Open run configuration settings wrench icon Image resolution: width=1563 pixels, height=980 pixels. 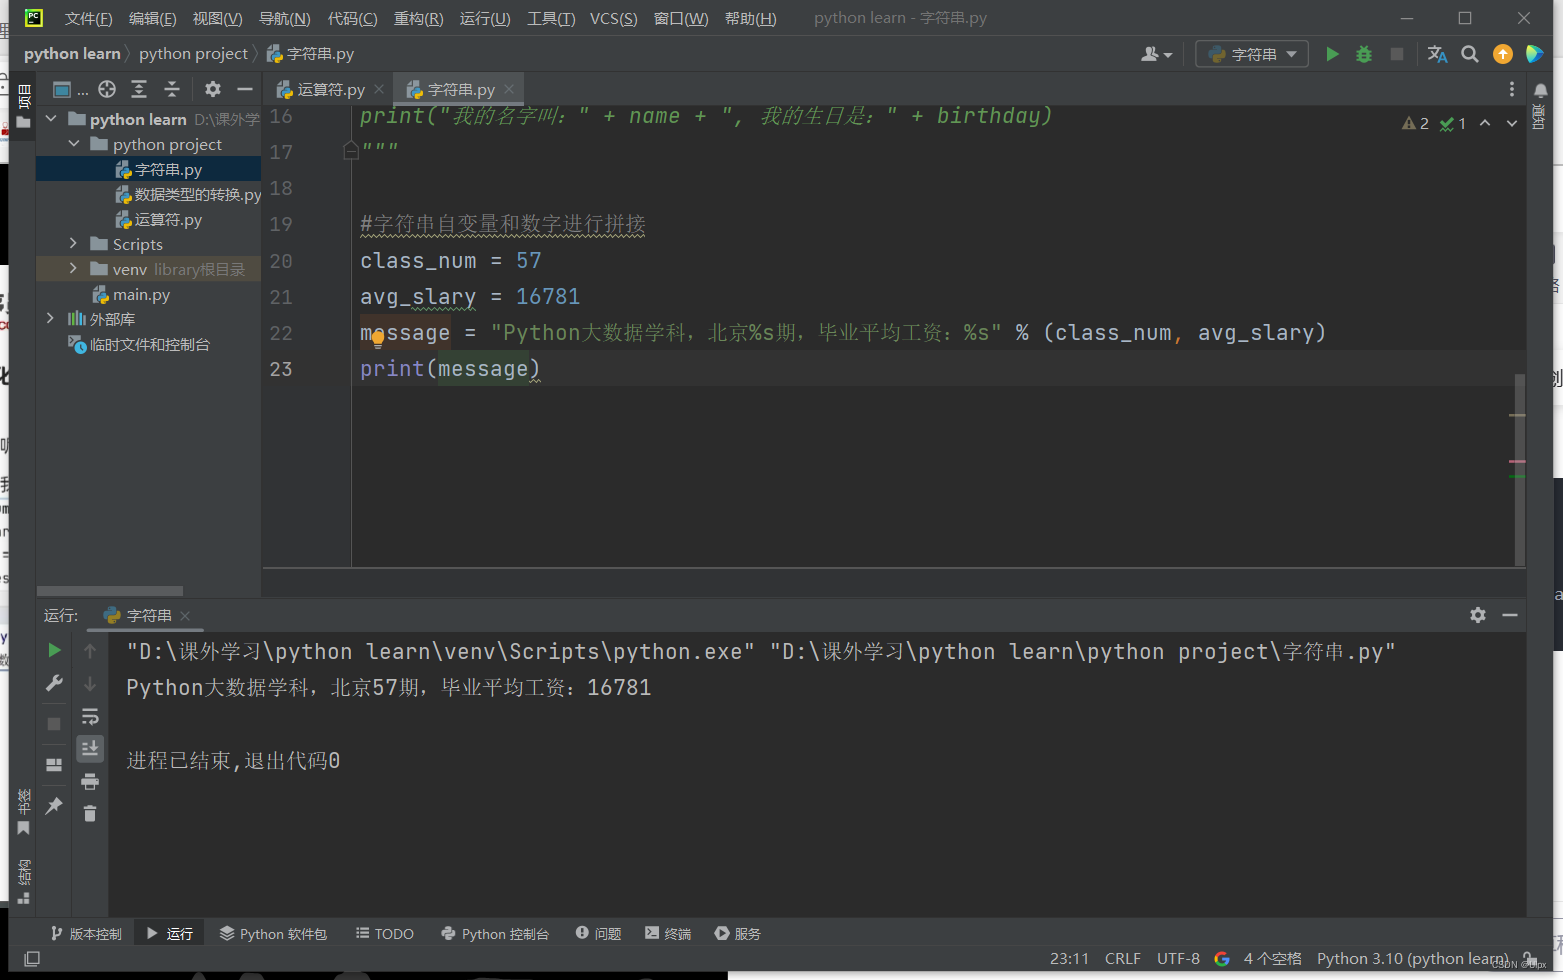[x=54, y=683]
